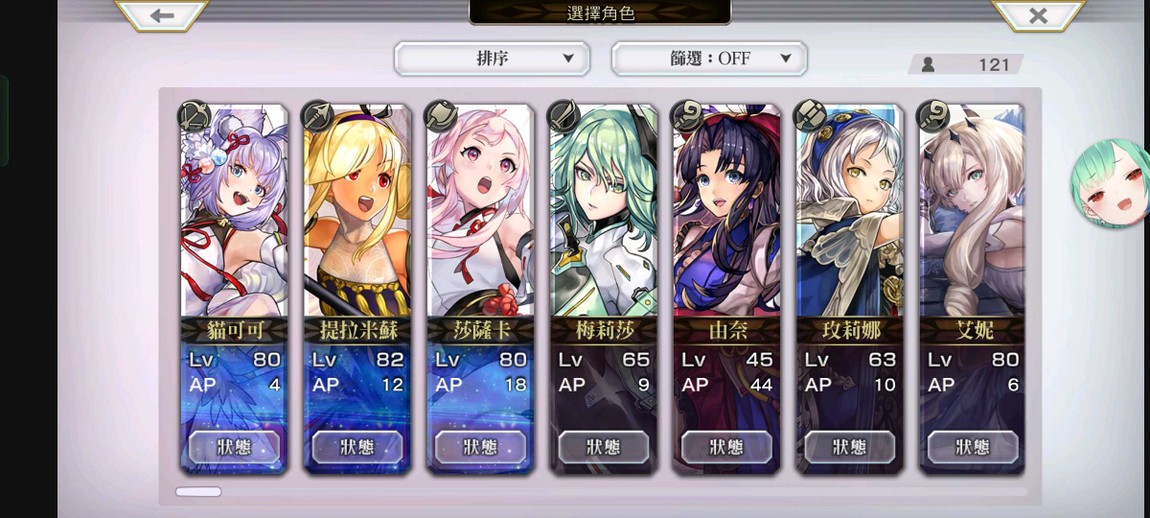Image resolution: width=1150 pixels, height=518 pixels.
Task: Click the horizontal scrollbar thumb below the cards
Action: (x=198, y=492)
